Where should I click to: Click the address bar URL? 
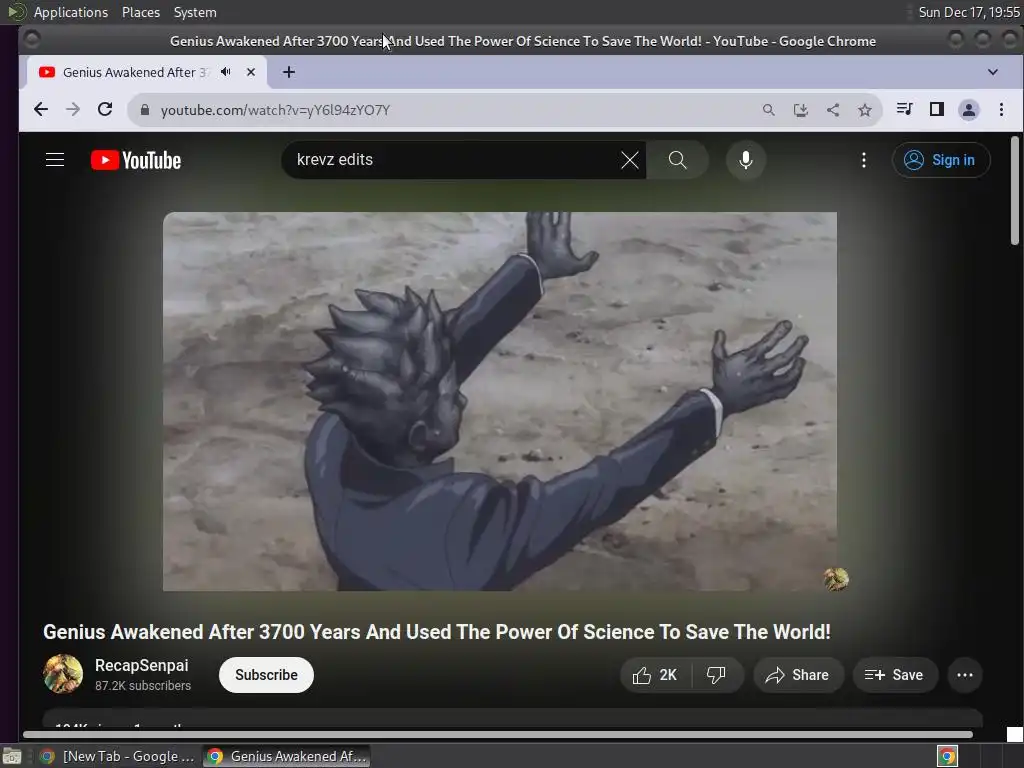275,110
